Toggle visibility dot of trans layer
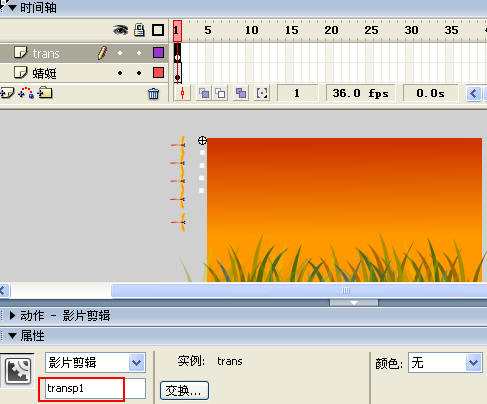This screenshot has width=487, height=404. (120, 53)
